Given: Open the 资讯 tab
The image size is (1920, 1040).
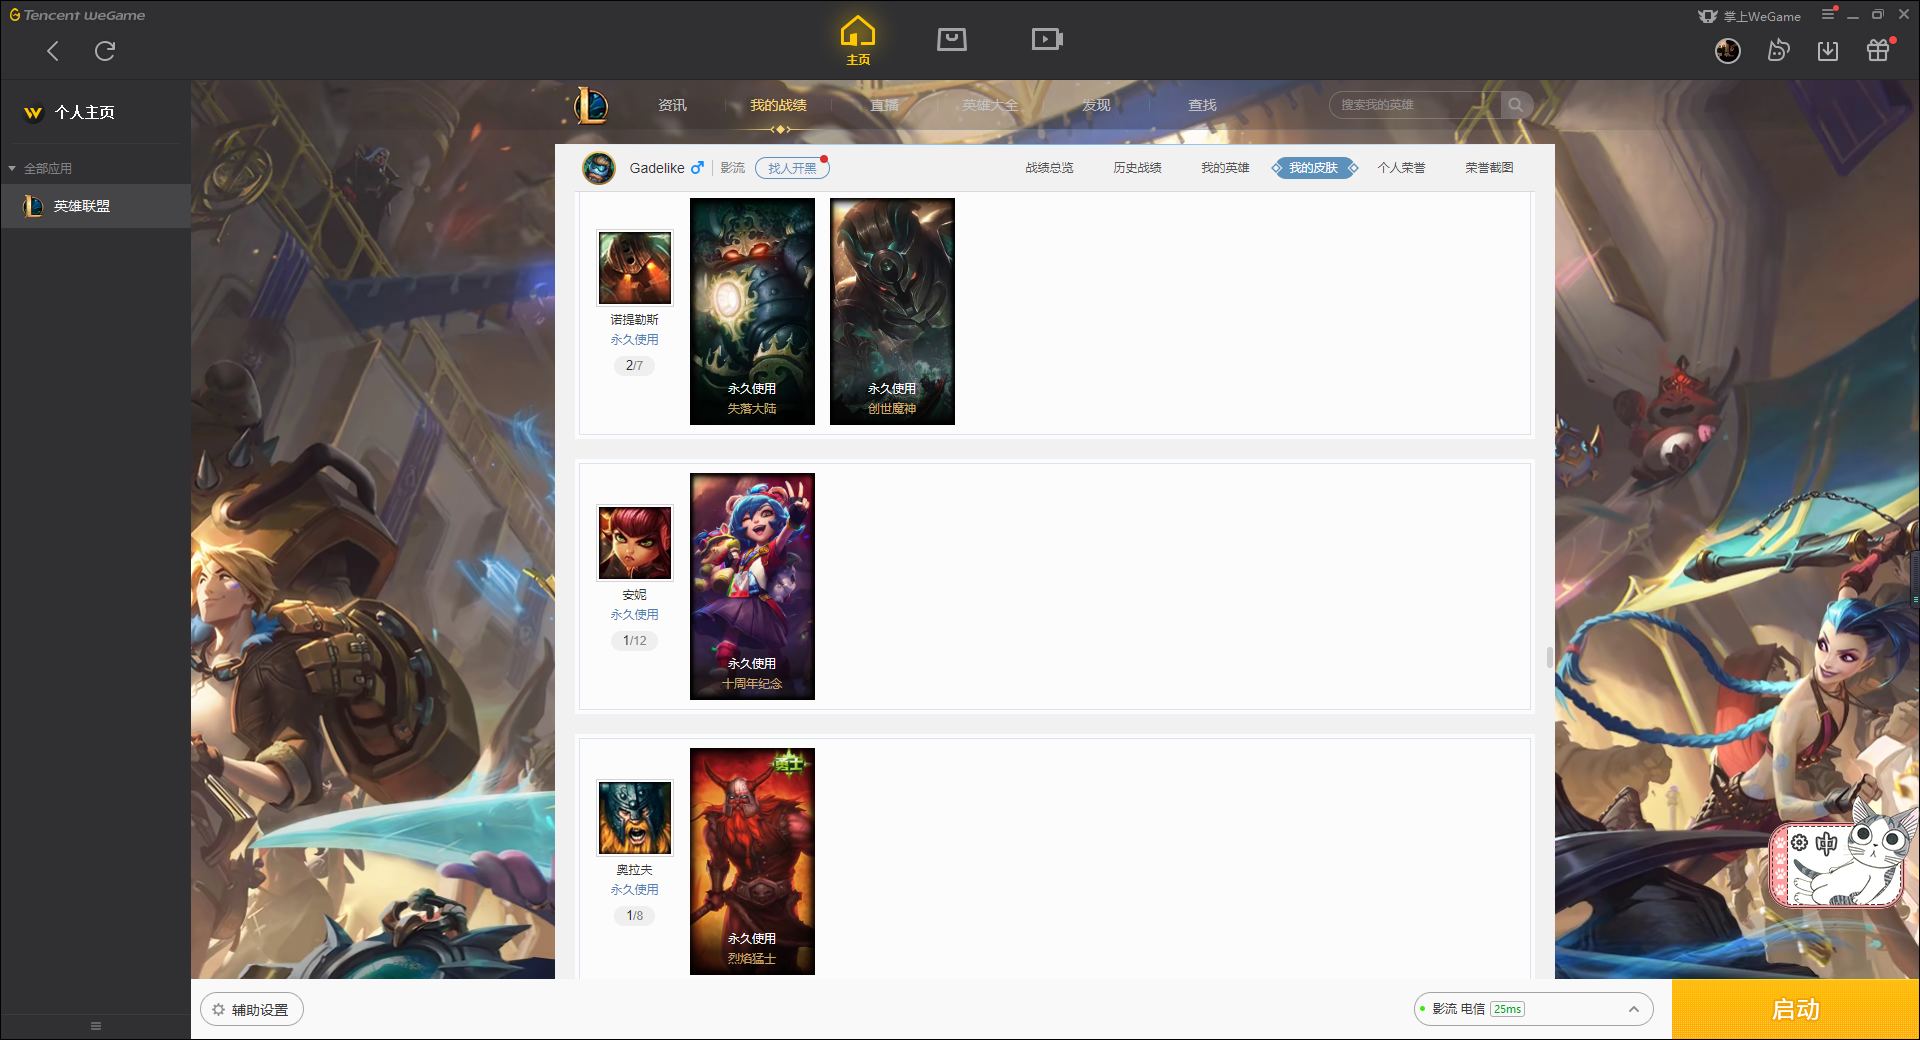Looking at the screenshot, I should pyautogui.click(x=672, y=105).
